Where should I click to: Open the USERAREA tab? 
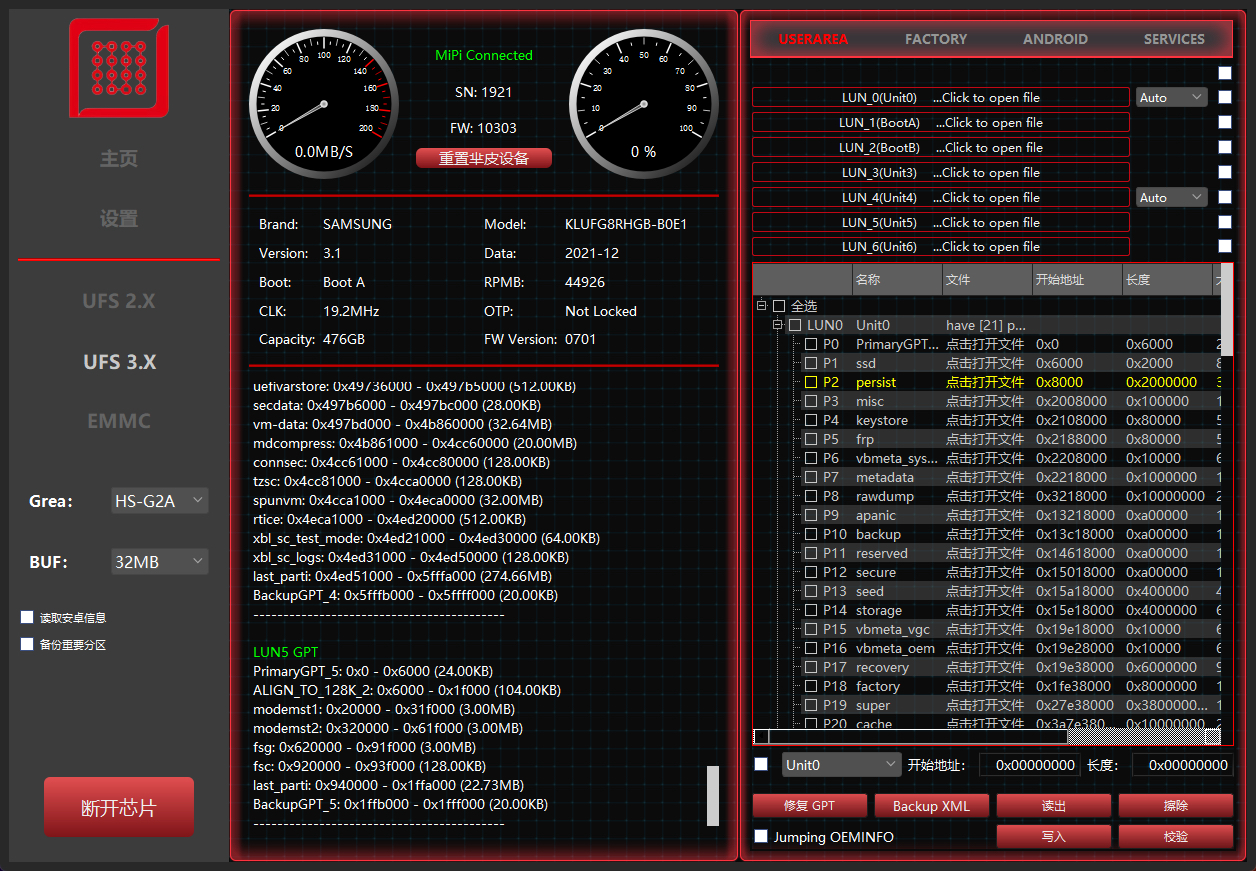click(813, 39)
